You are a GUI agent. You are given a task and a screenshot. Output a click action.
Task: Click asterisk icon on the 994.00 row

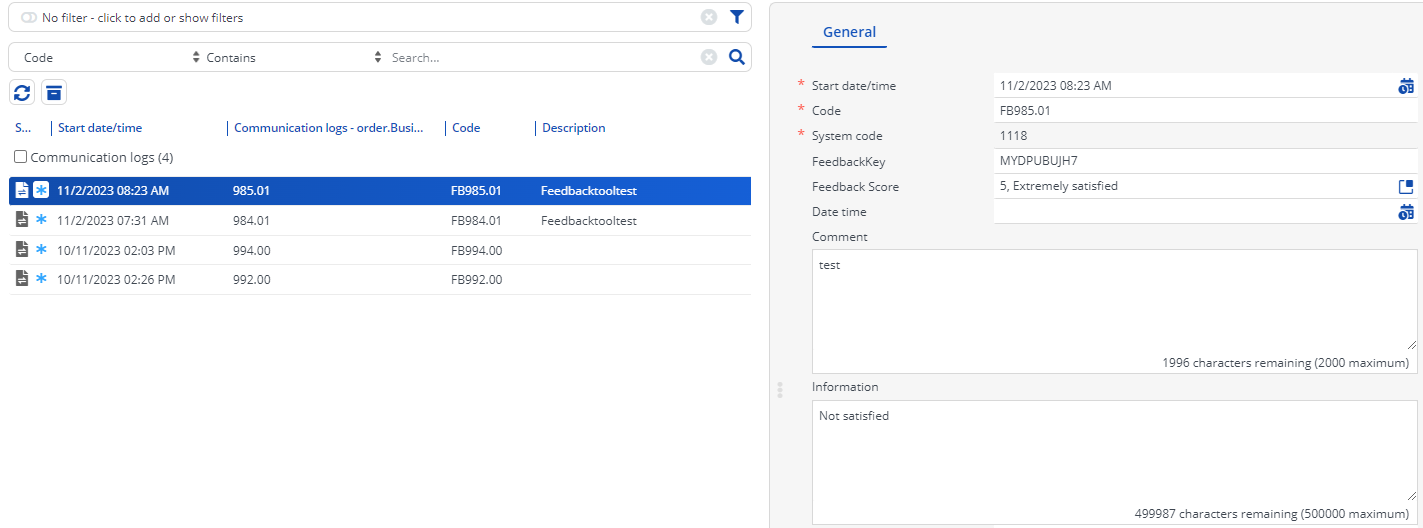(x=41, y=249)
